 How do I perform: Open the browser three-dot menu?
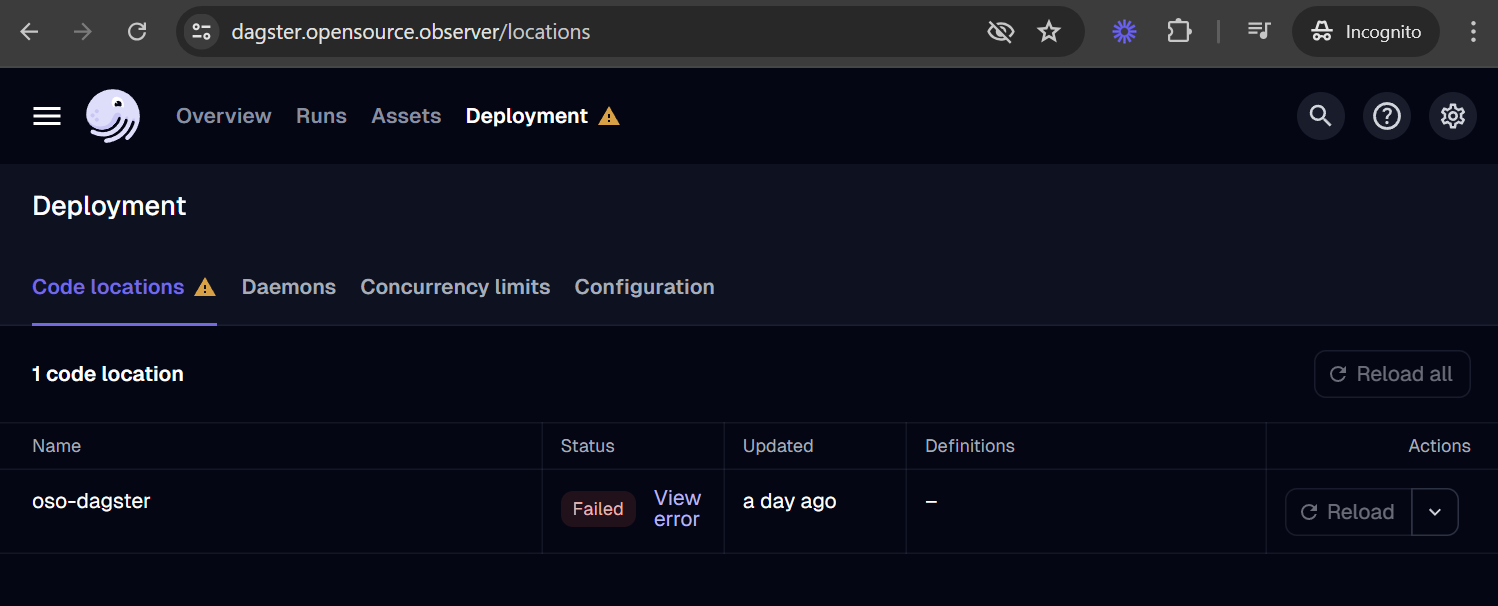1474,31
